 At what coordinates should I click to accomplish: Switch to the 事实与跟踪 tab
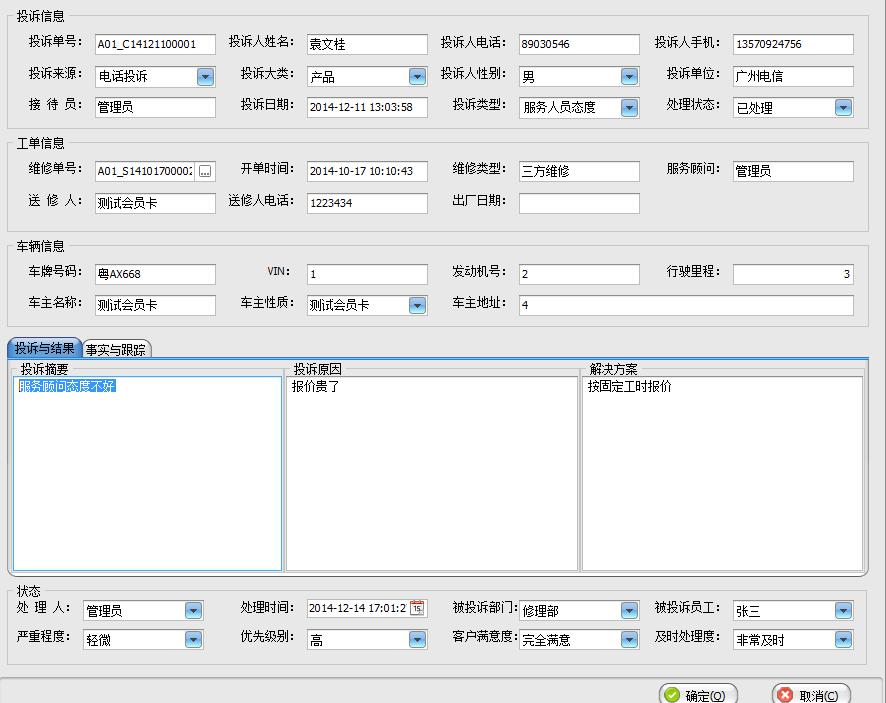(x=116, y=349)
